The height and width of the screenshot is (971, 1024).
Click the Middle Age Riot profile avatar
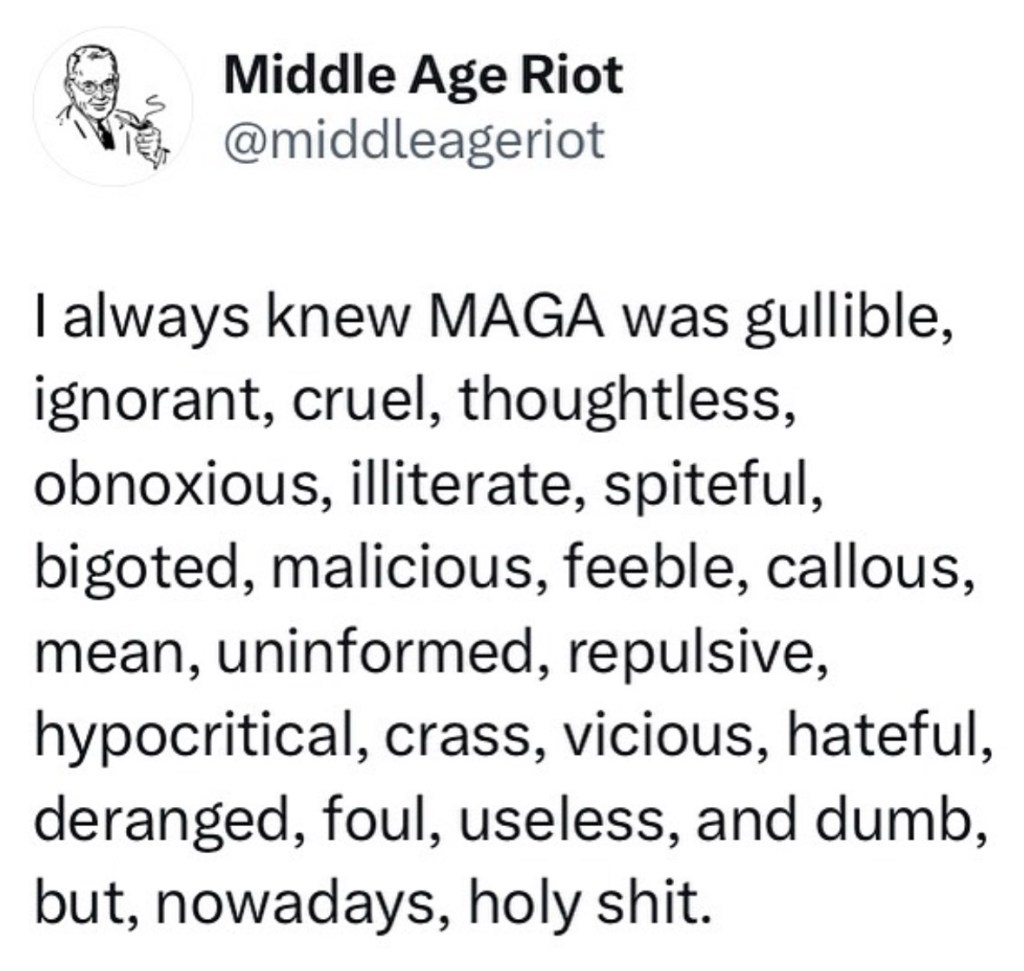point(112,106)
